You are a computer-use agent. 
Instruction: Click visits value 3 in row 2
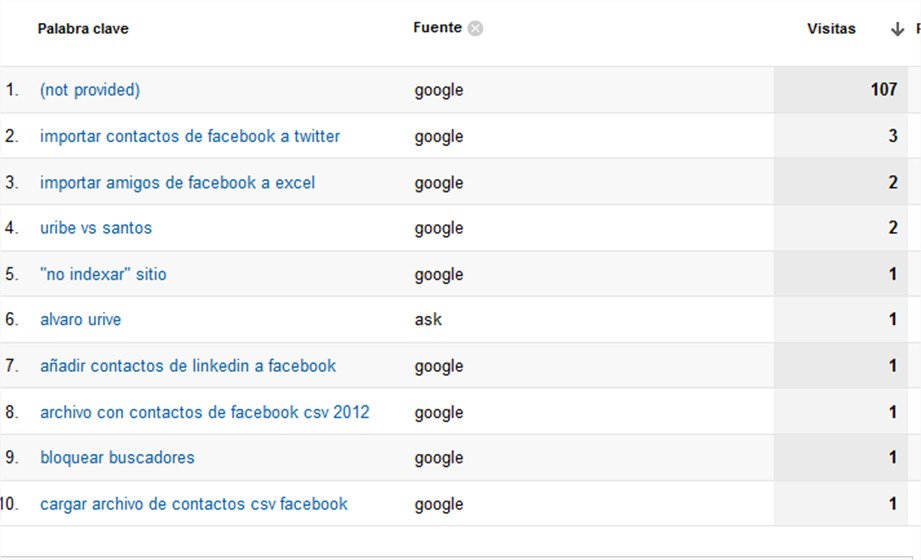tap(893, 136)
